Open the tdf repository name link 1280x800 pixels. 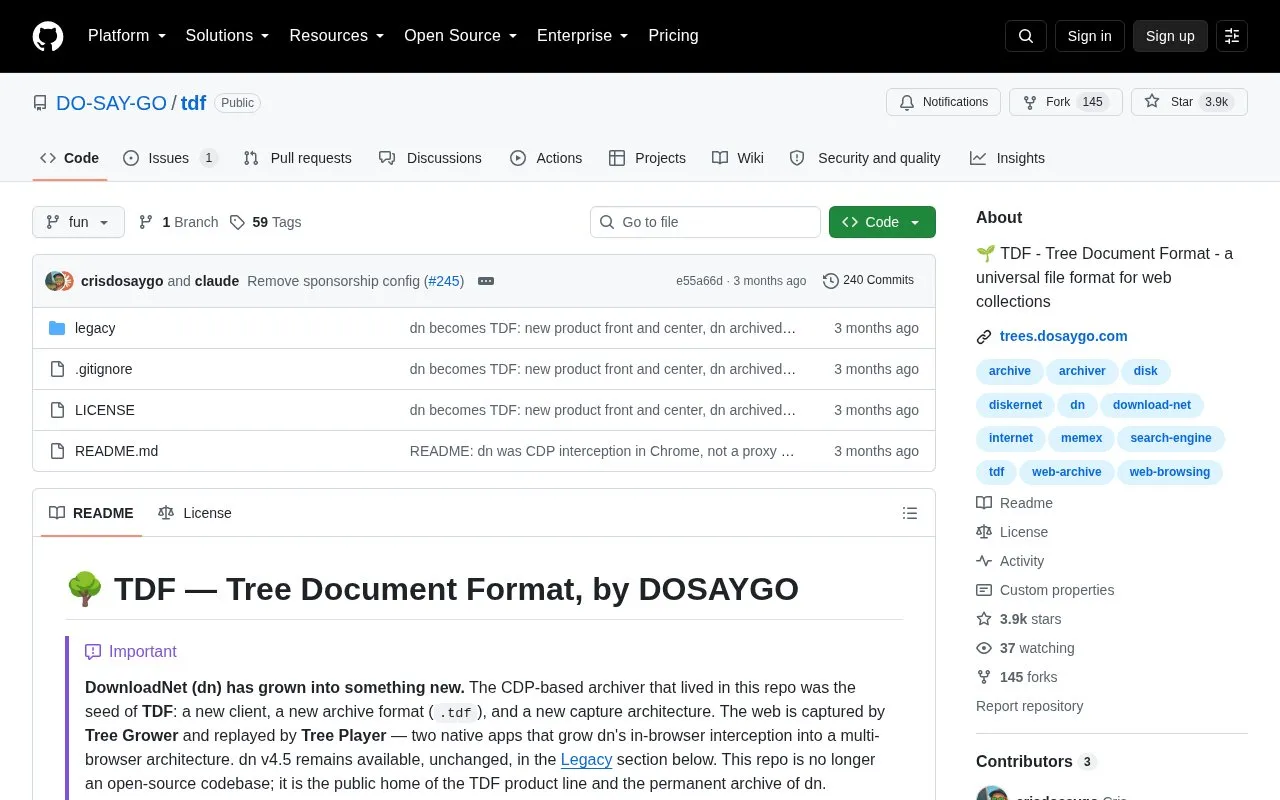click(x=193, y=103)
